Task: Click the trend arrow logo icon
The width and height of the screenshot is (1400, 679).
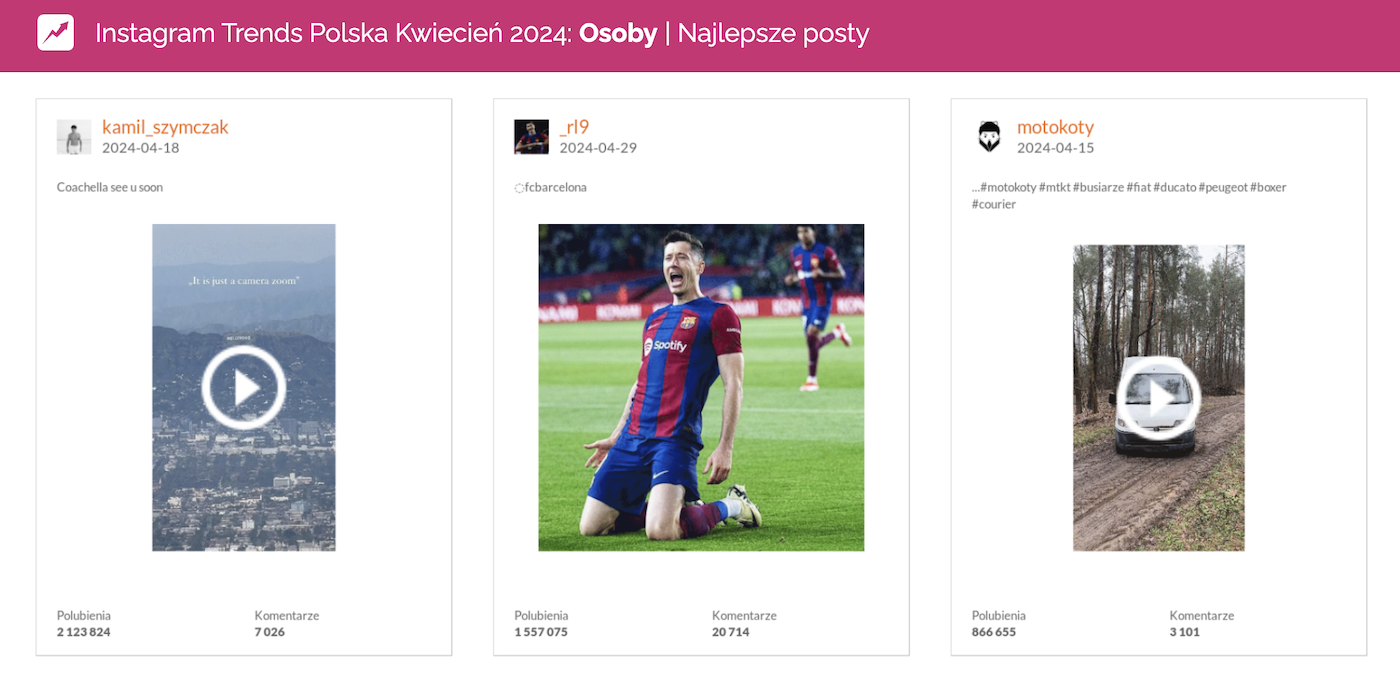Action: tap(56, 33)
